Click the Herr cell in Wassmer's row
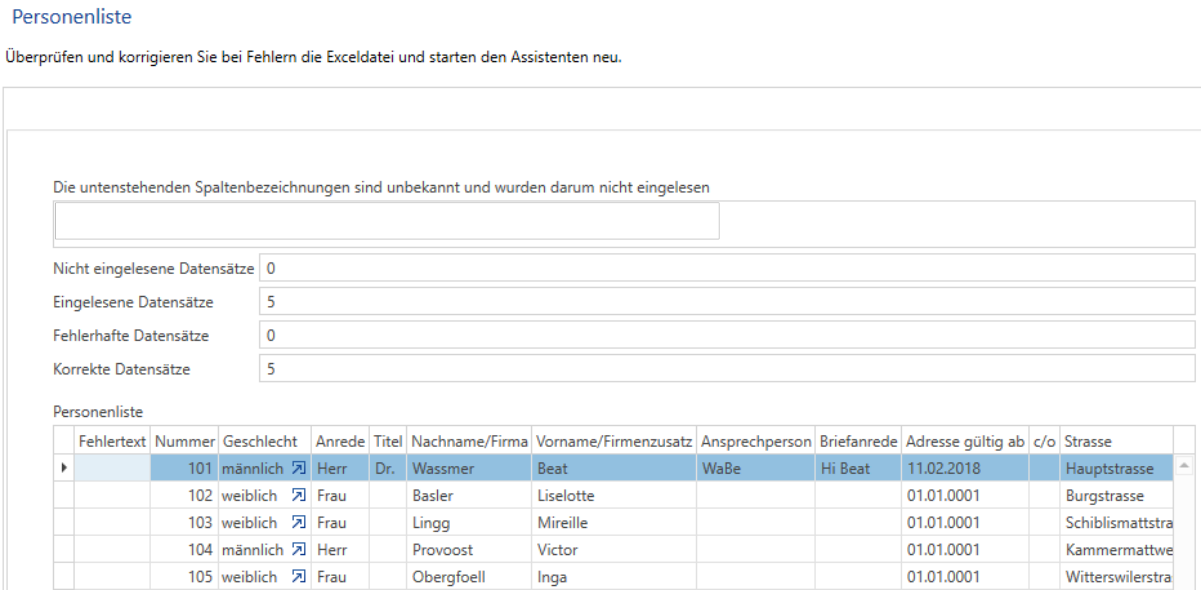Screen dimensions: 1201x590 point(341,468)
